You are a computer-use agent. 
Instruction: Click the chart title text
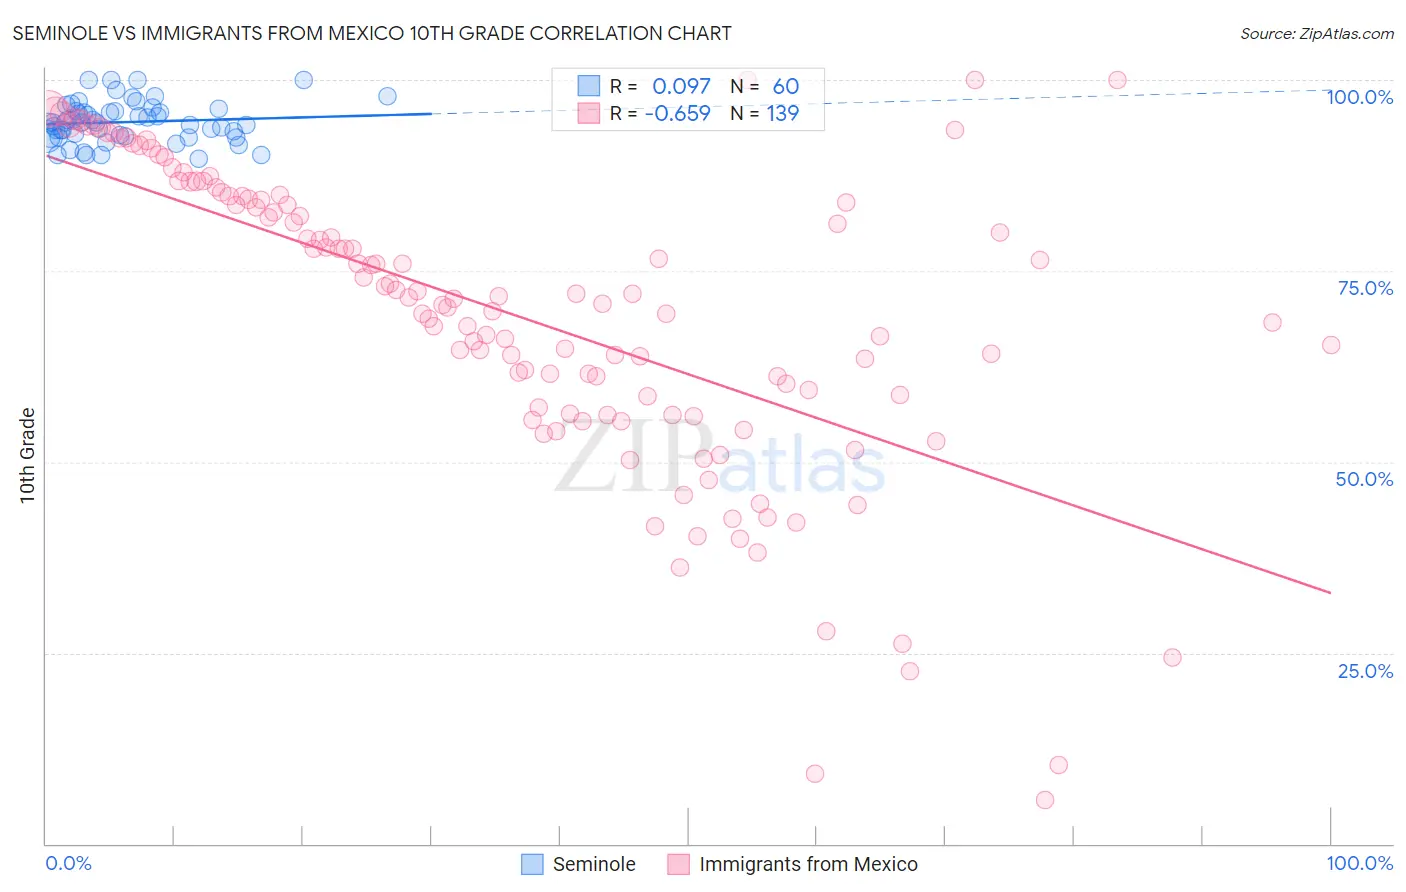coord(372,33)
